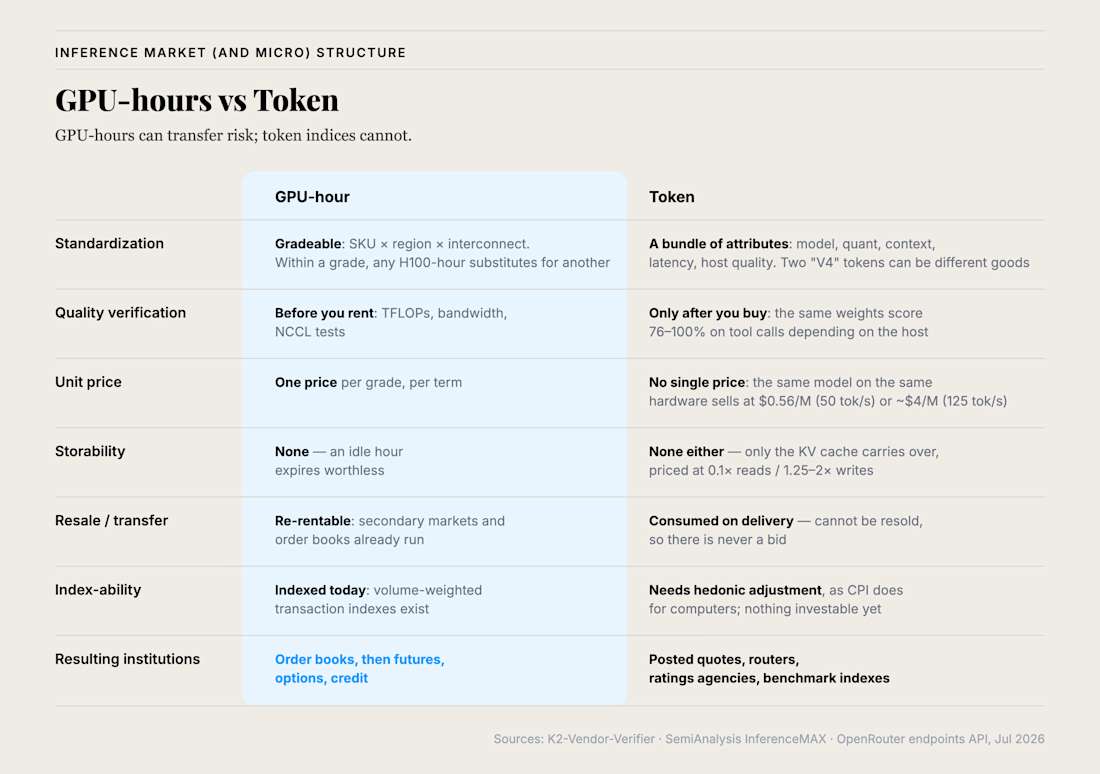Click '76–100% on tool calls depending on the host'
Screen dimensions: 1100x774
(x=789, y=332)
